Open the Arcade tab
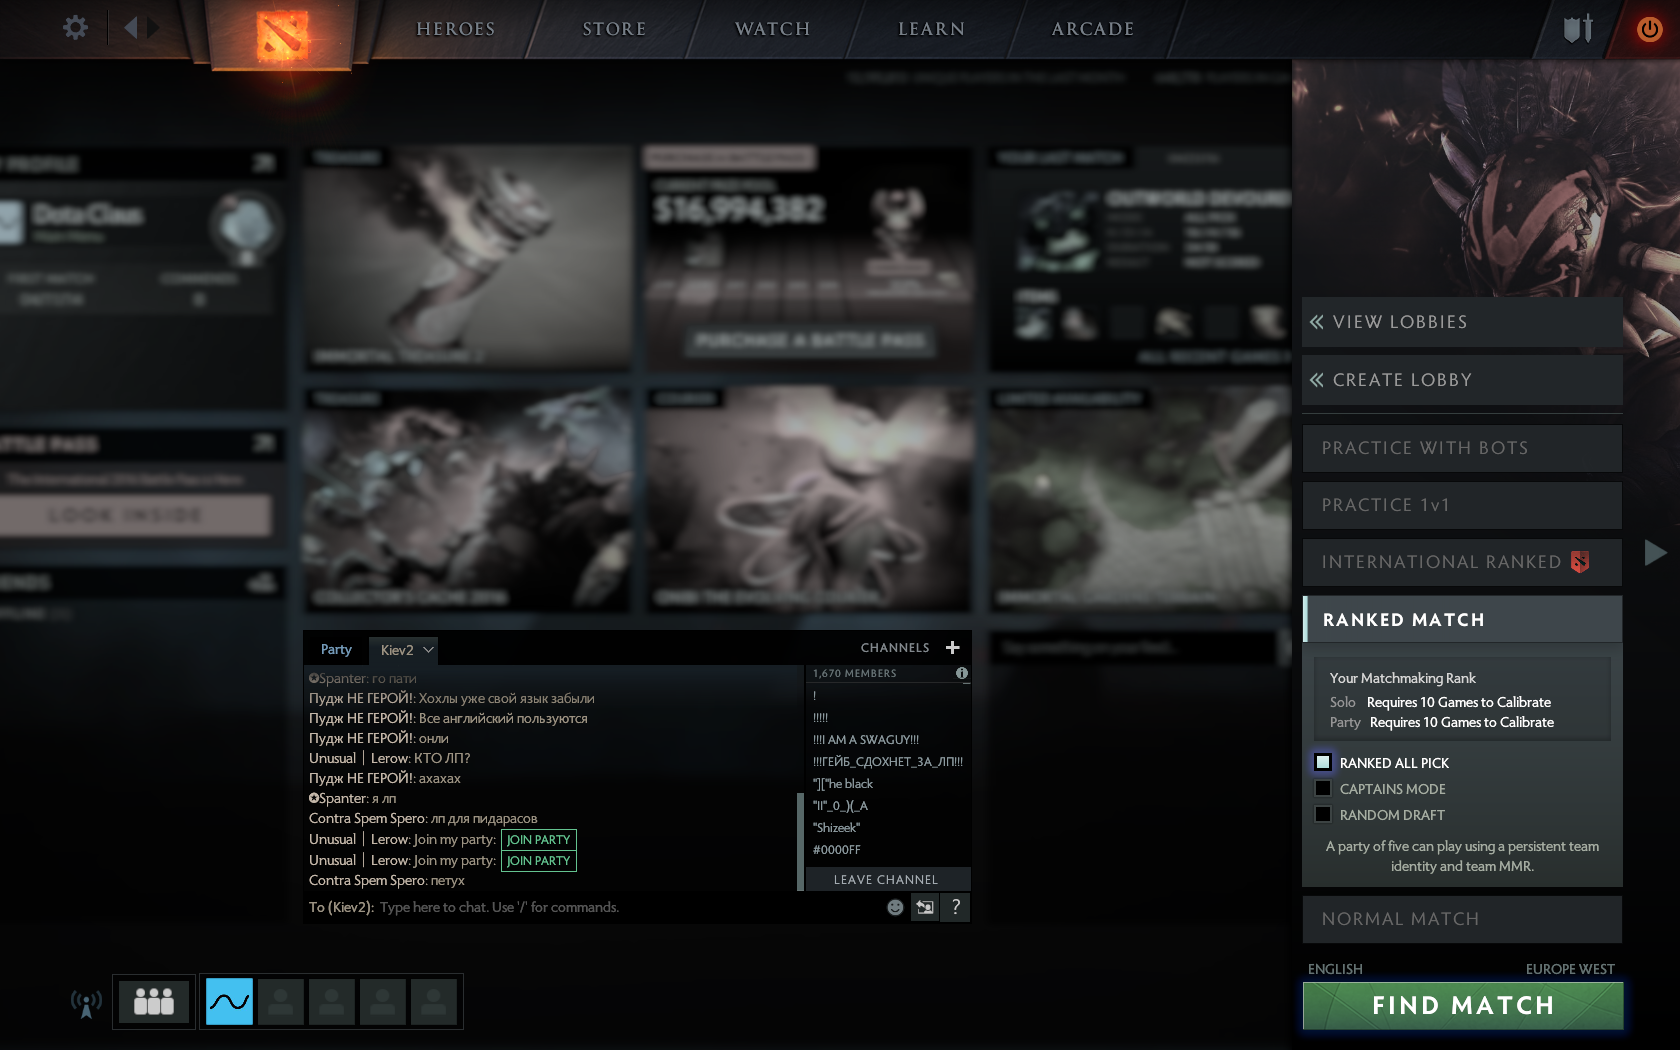Viewport: 1680px width, 1050px height. click(x=1093, y=29)
